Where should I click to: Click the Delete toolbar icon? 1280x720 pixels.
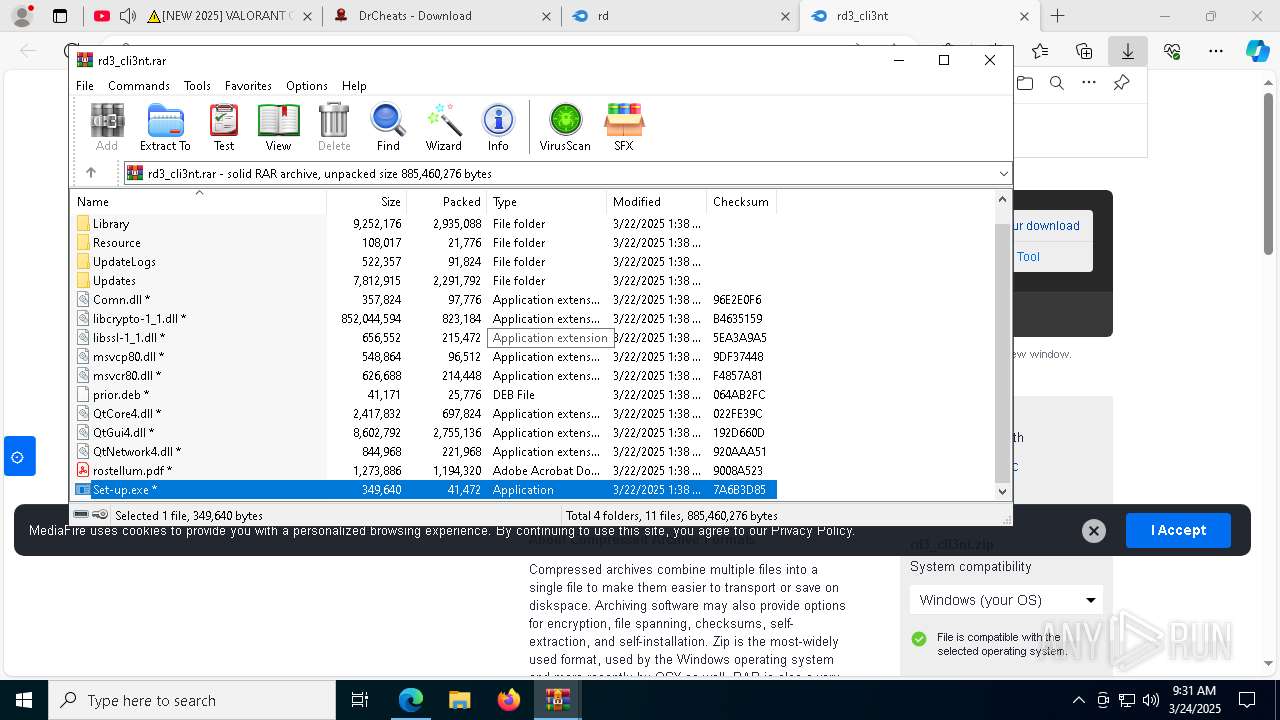pos(334,127)
